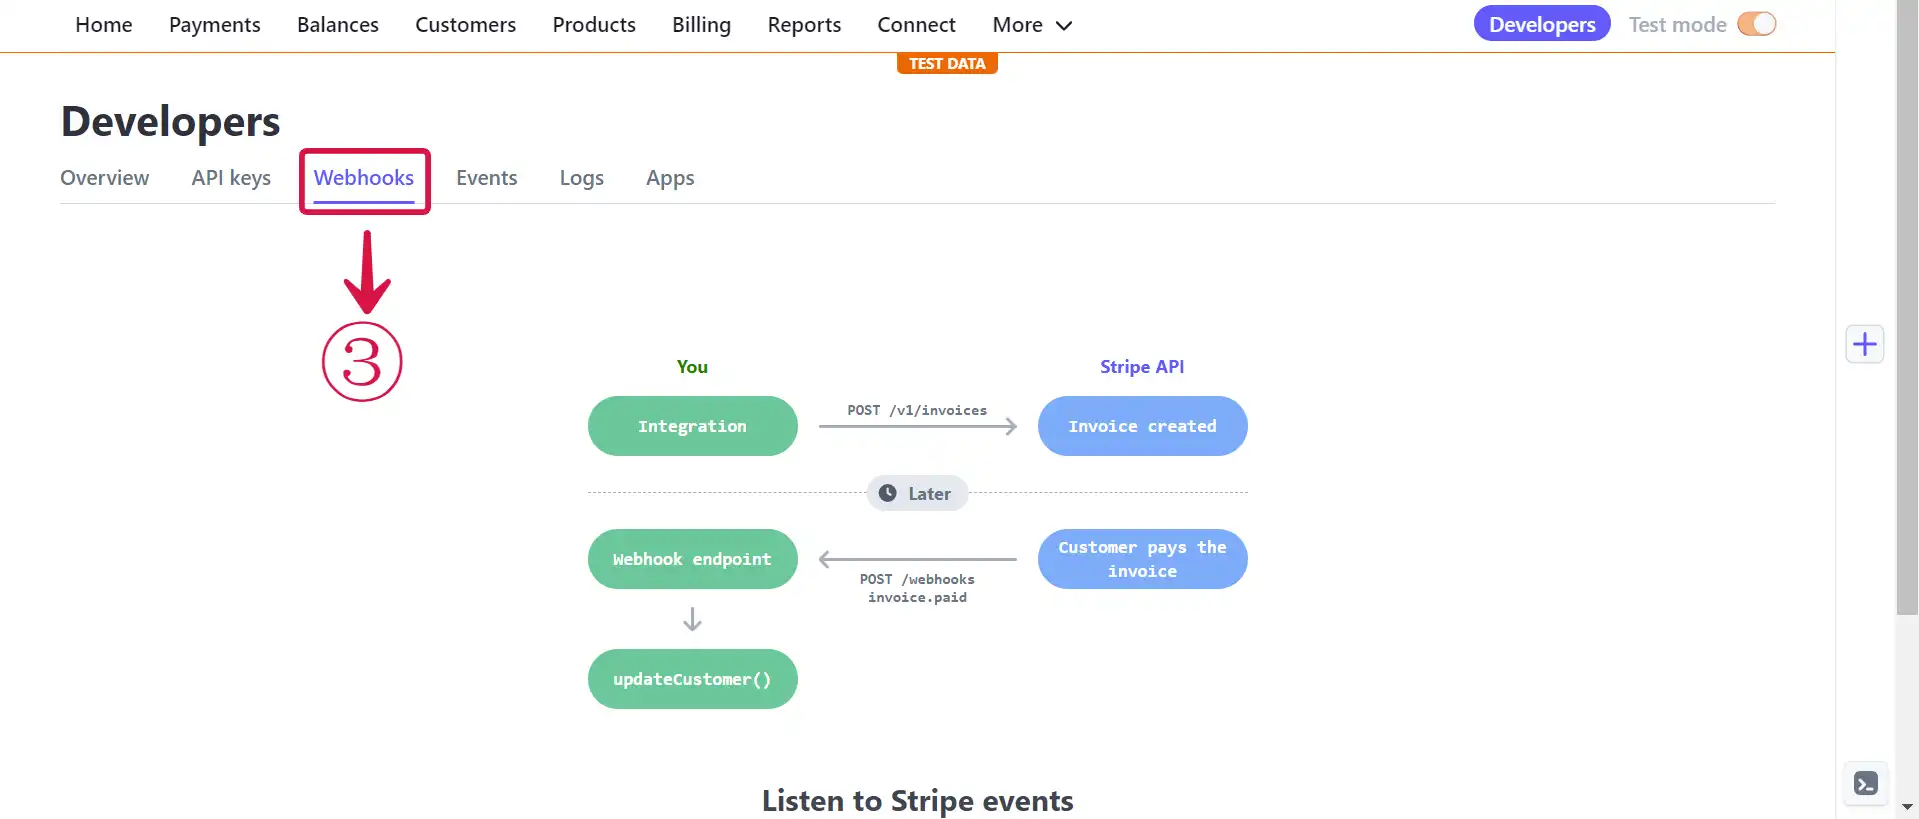Click the Developers button

1542,24
